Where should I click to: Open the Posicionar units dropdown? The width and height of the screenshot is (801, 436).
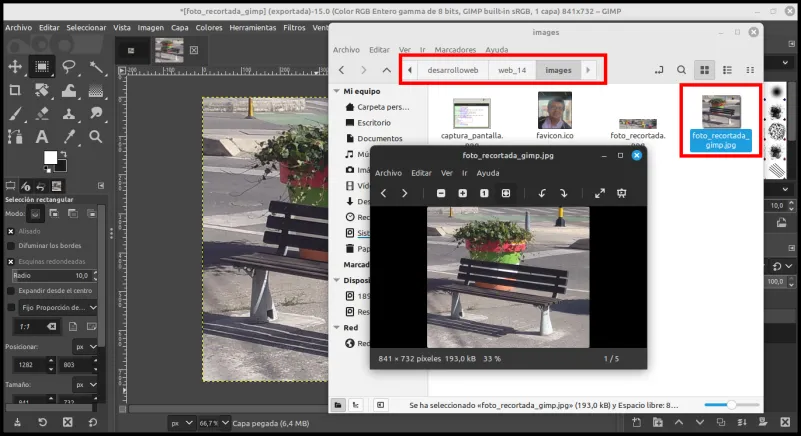pos(85,347)
